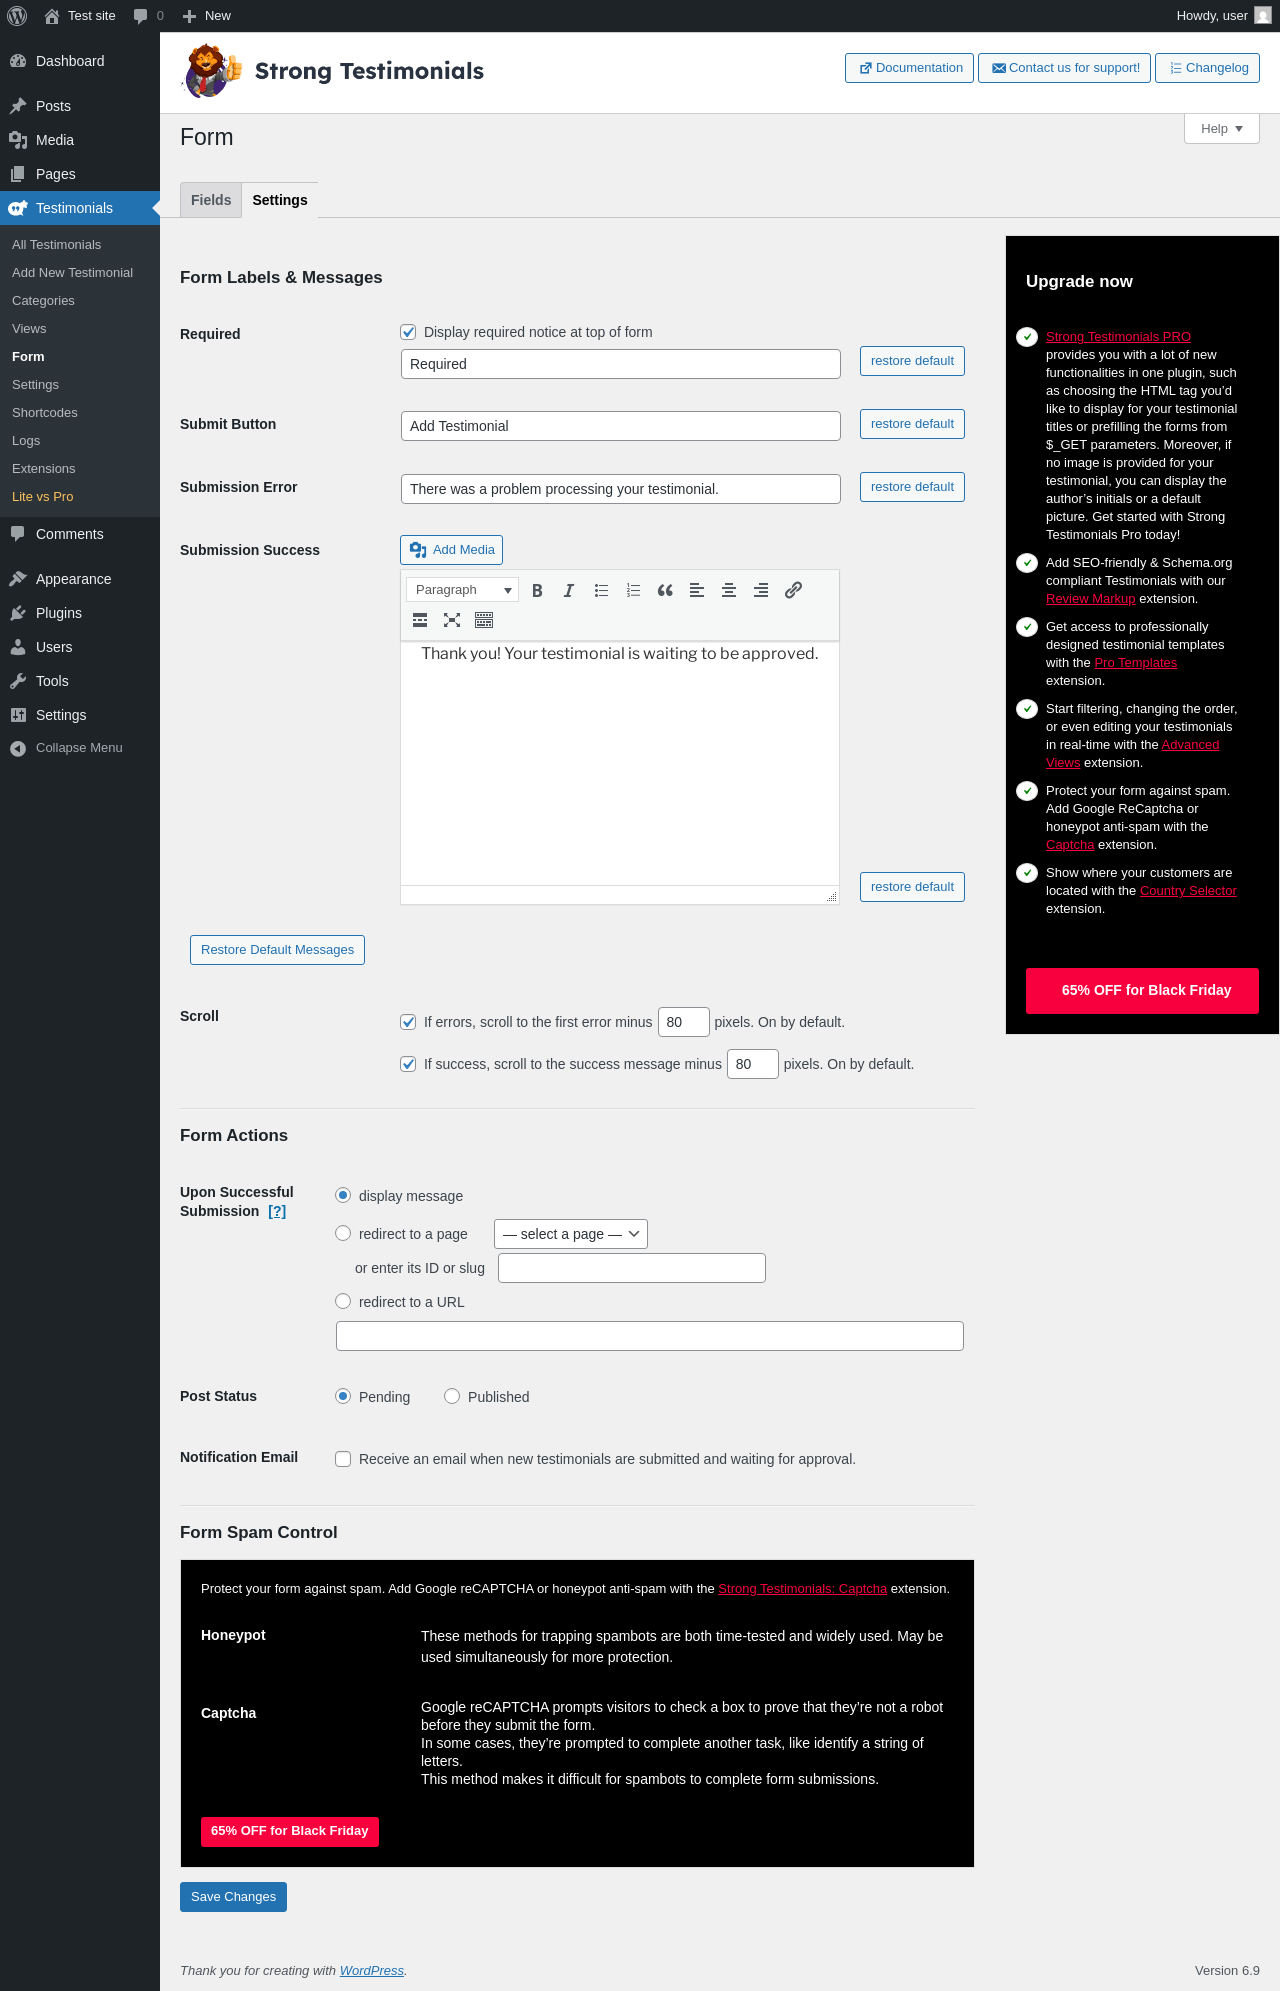Click the page ID or slug field

point(632,1268)
